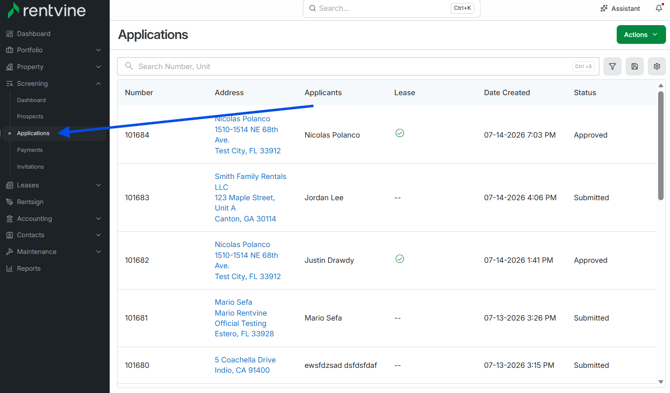Click the magnifier in the applications search box
Image resolution: width=670 pixels, height=393 pixels.
pyautogui.click(x=129, y=66)
